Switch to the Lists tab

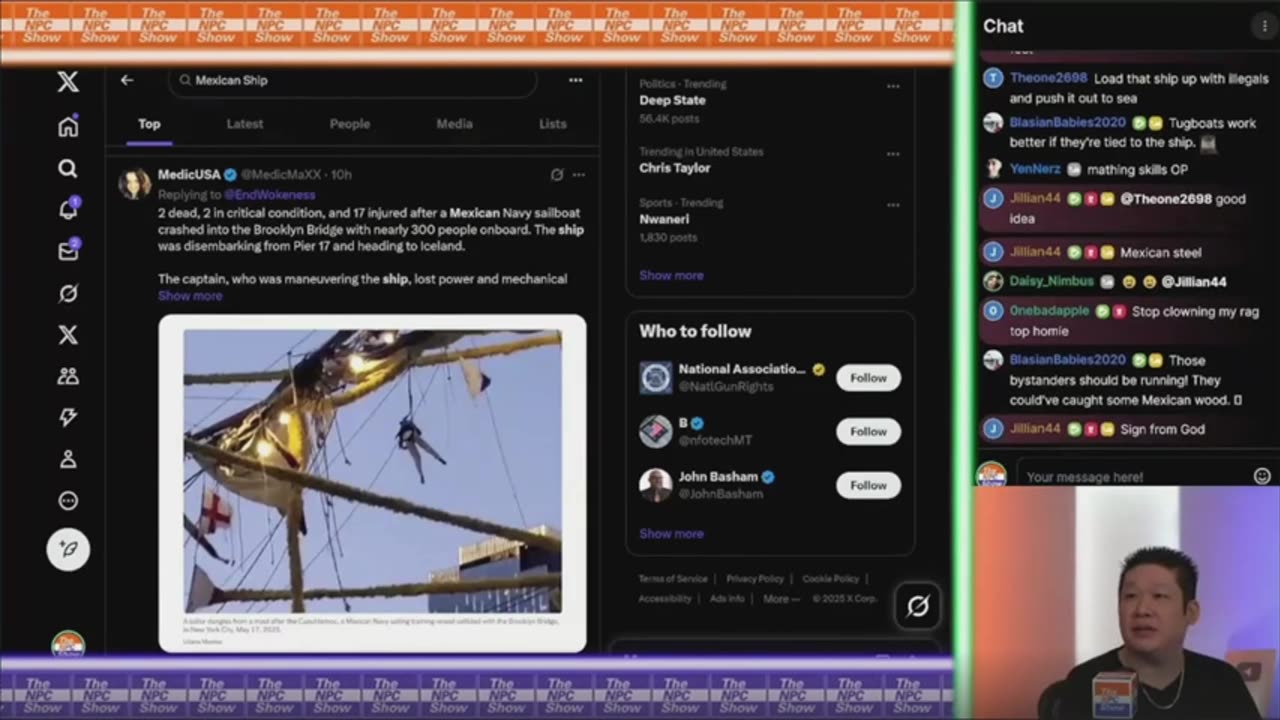553,124
